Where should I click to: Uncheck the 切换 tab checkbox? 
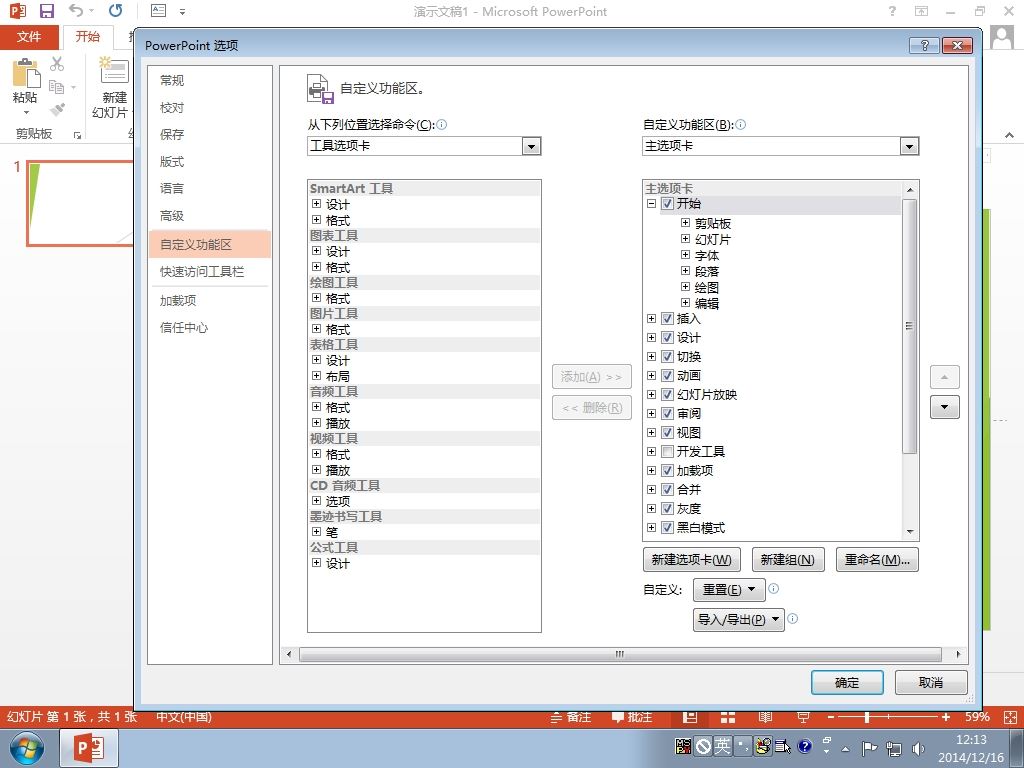[667, 357]
